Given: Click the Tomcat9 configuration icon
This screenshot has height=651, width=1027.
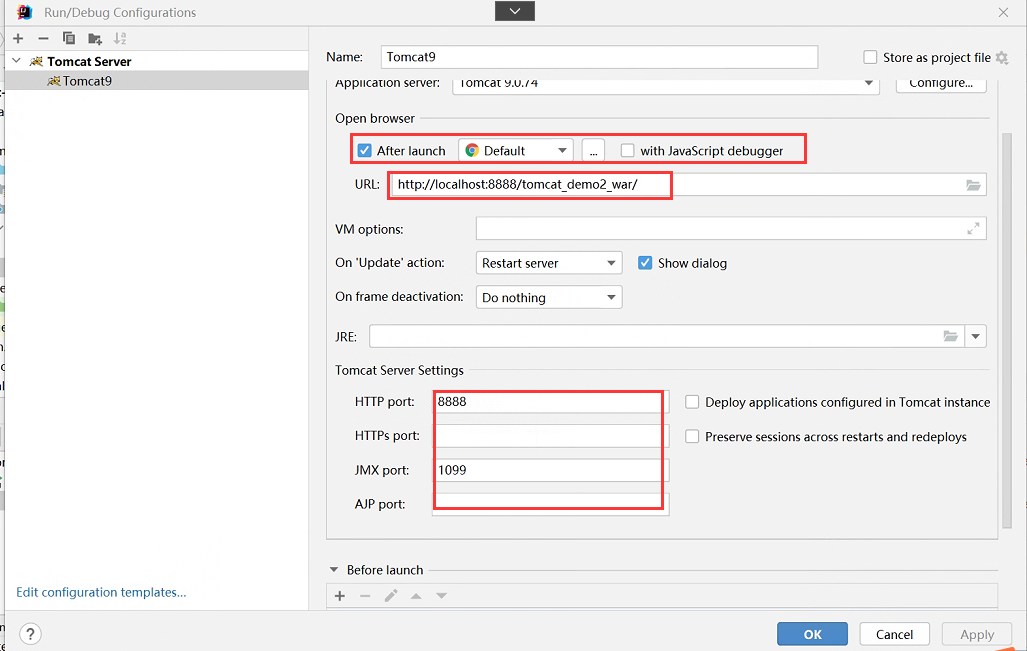Looking at the screenshot, I should (54, 81).
